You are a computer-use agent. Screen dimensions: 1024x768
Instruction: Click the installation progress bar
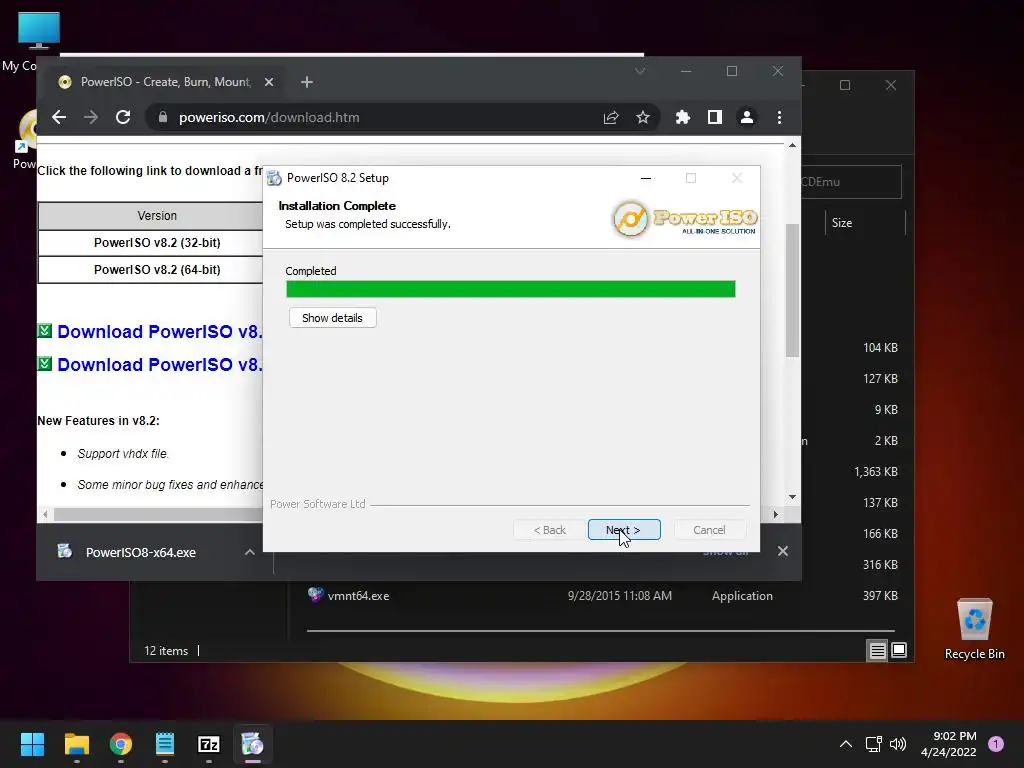(x=511, y=289)
